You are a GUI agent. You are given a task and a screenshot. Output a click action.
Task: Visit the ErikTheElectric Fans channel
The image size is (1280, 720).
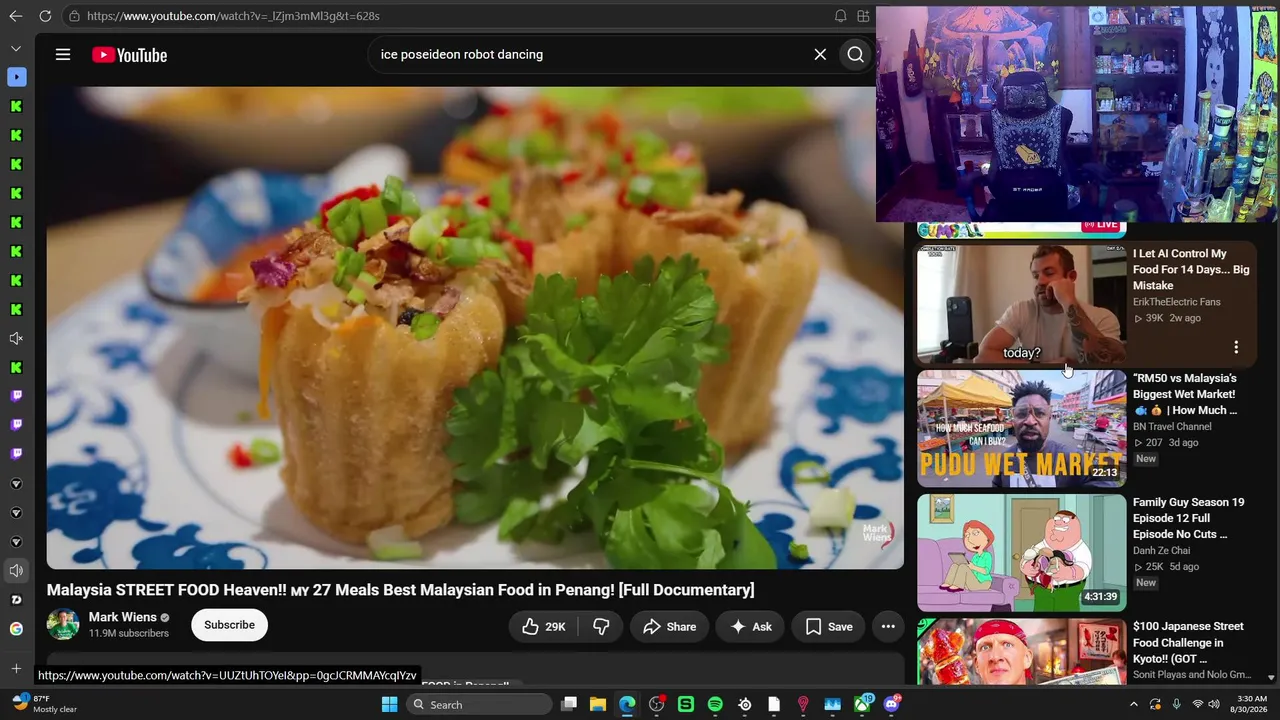[1176, 302]
